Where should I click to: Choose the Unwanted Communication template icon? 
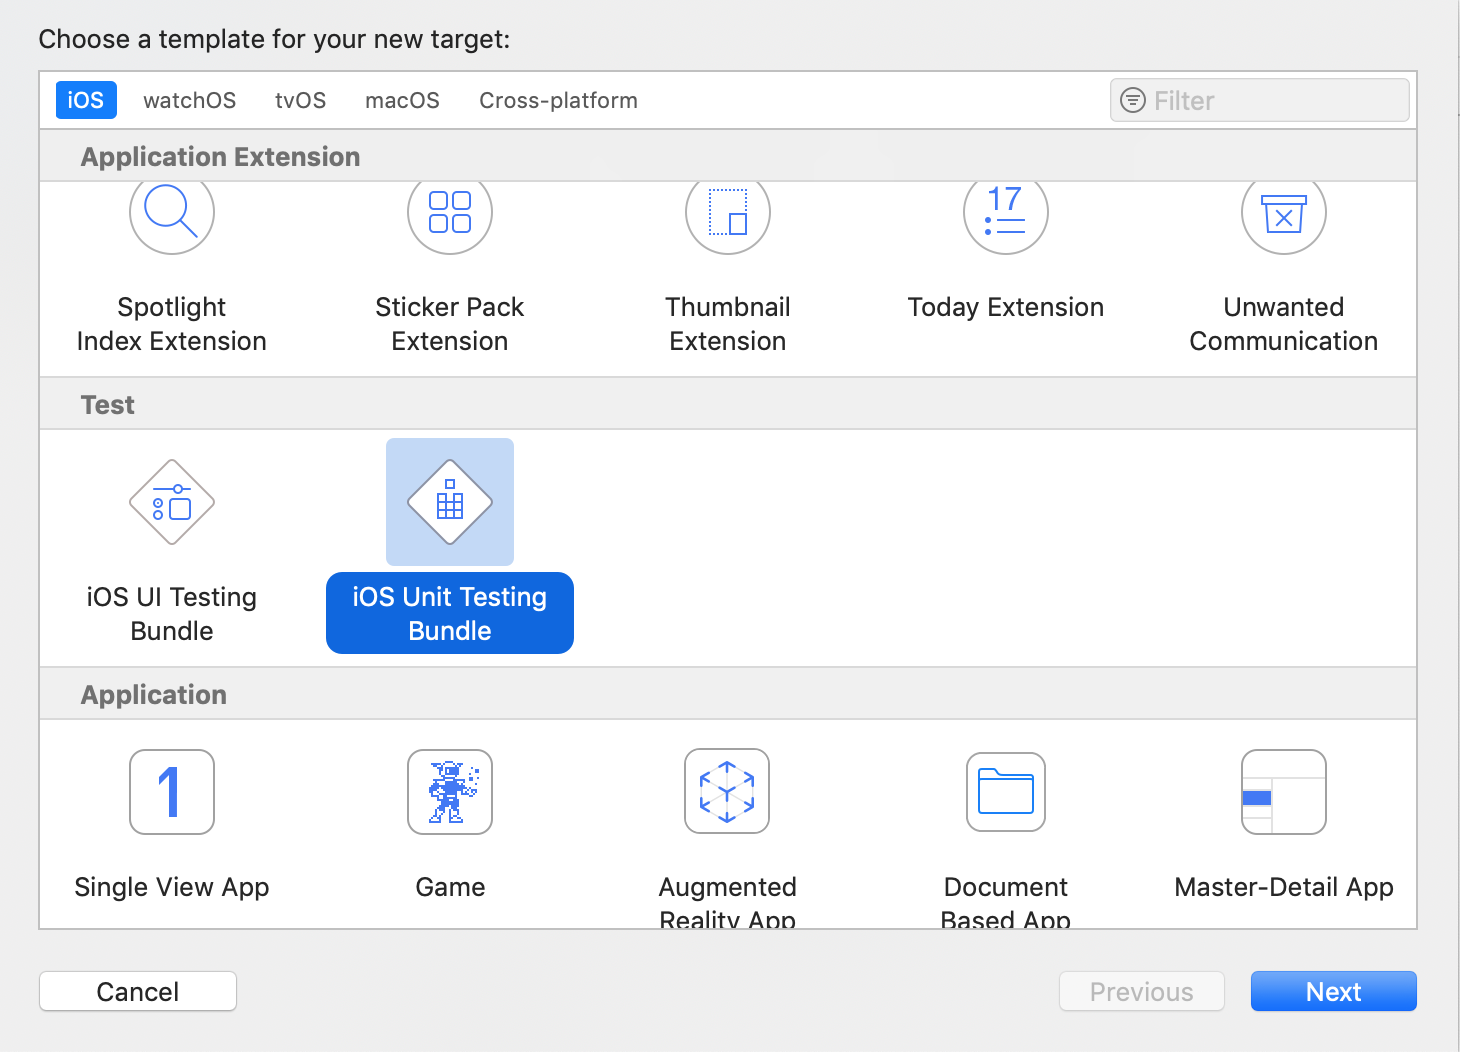point(1284,214)
